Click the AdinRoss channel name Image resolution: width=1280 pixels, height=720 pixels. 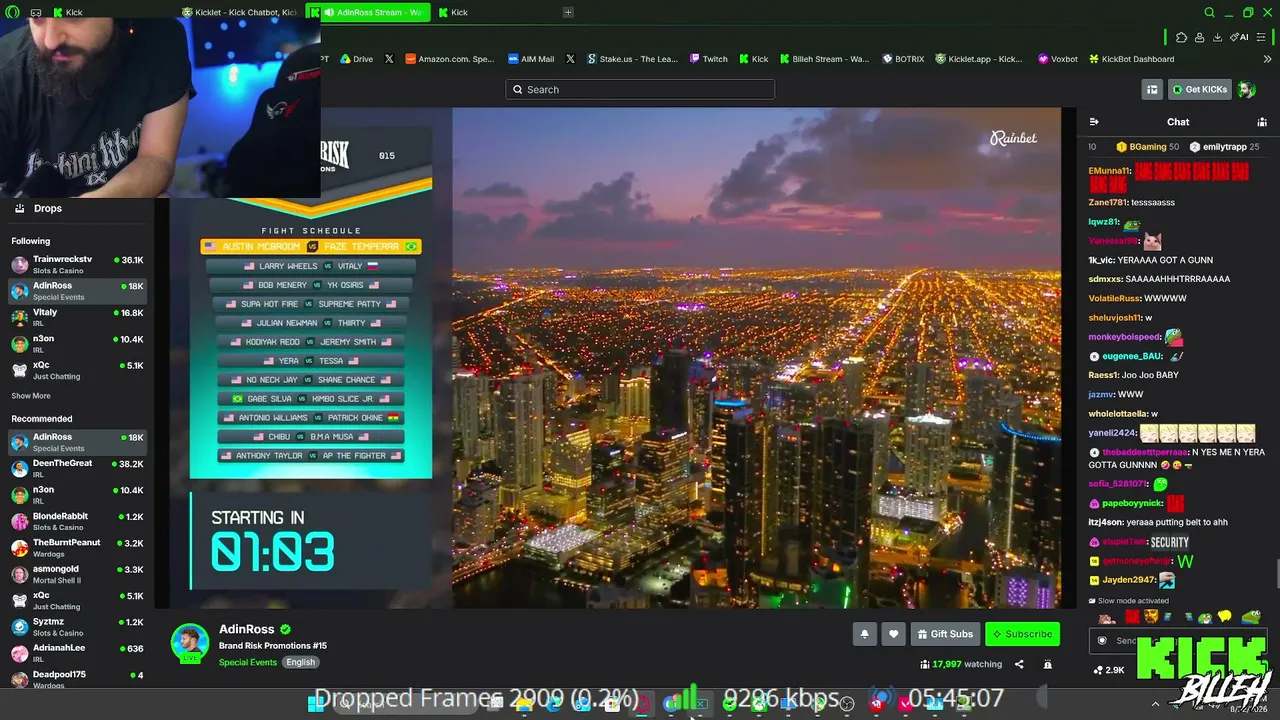pos(246,629)
